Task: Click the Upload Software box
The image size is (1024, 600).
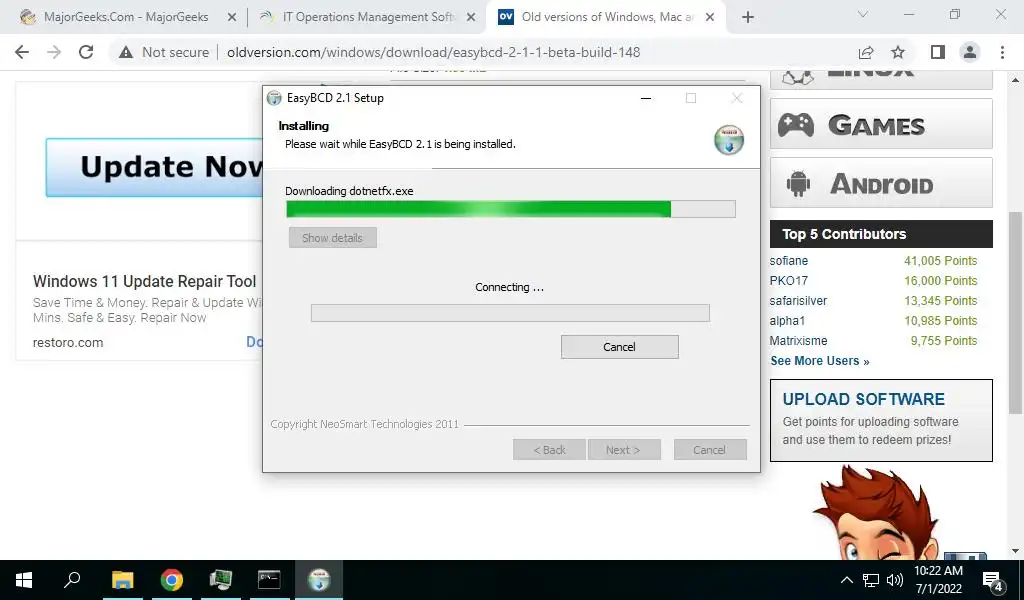Action: [881, 420]
